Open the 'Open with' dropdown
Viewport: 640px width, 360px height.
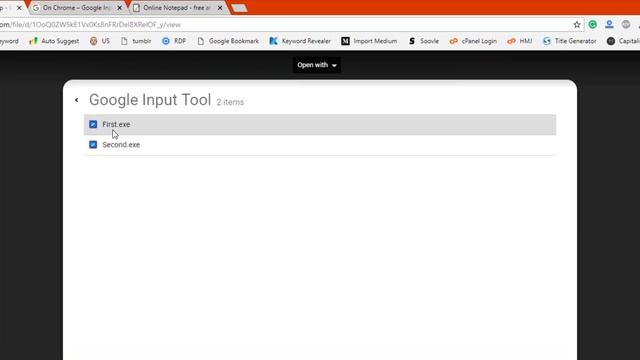coord(317,65)
